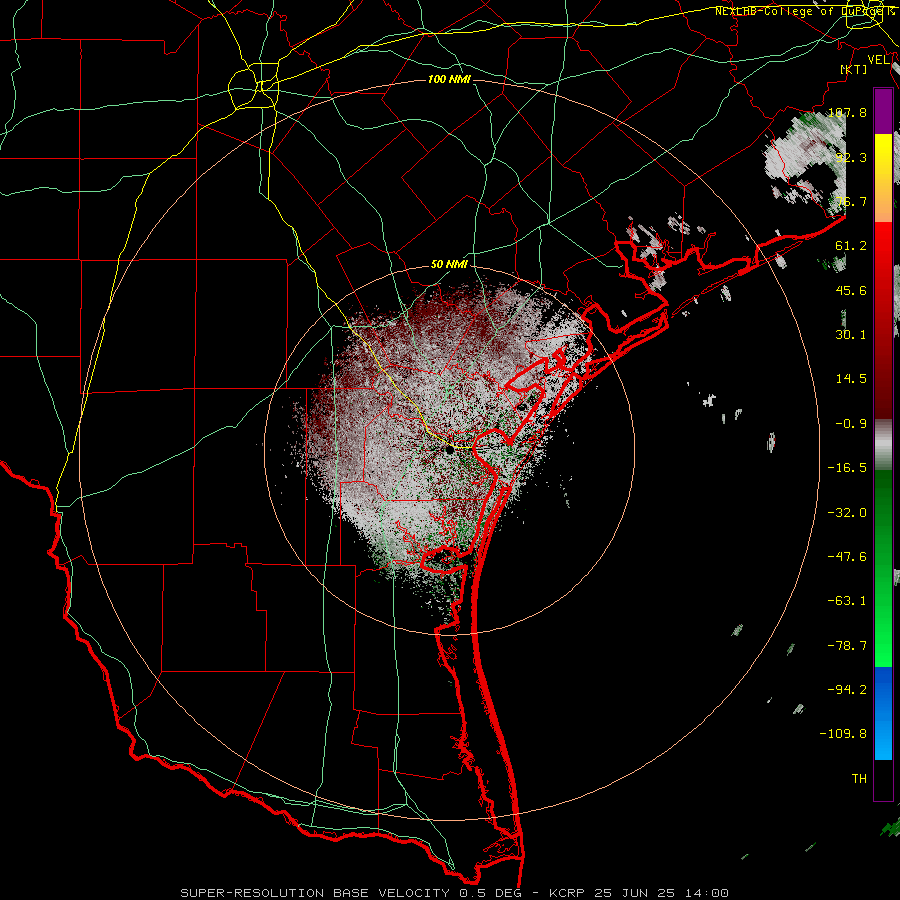
Task: Click the -63.1 value on velocity scale
Action: click(847, 601)
